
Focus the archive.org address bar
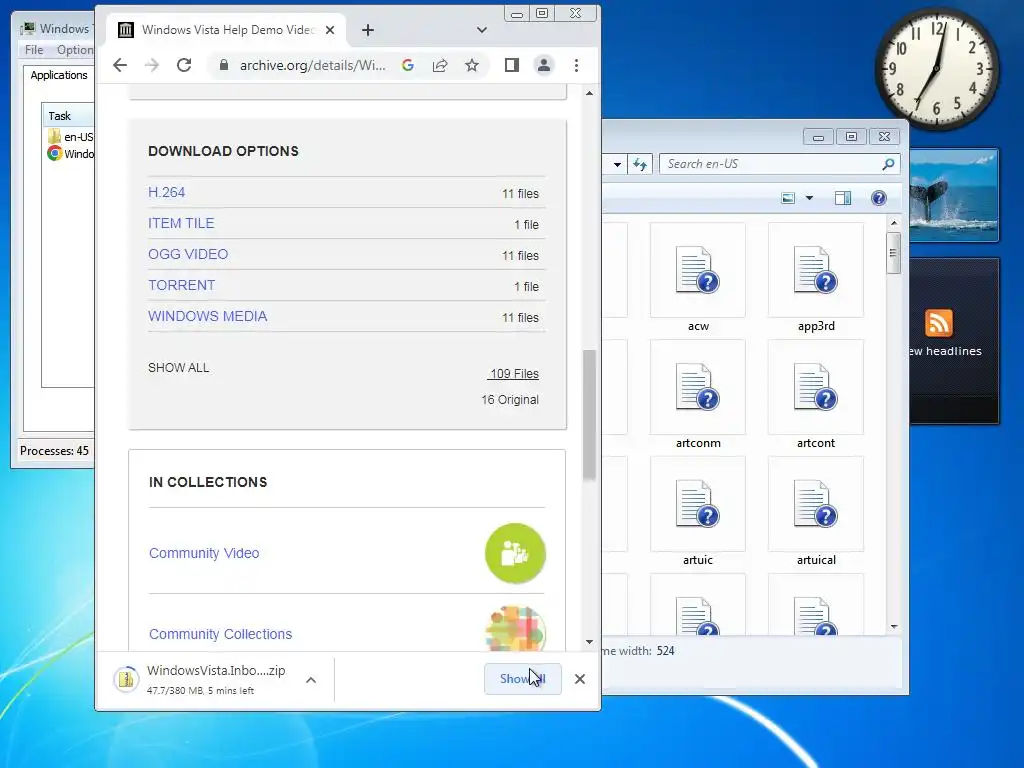[312, 65]
